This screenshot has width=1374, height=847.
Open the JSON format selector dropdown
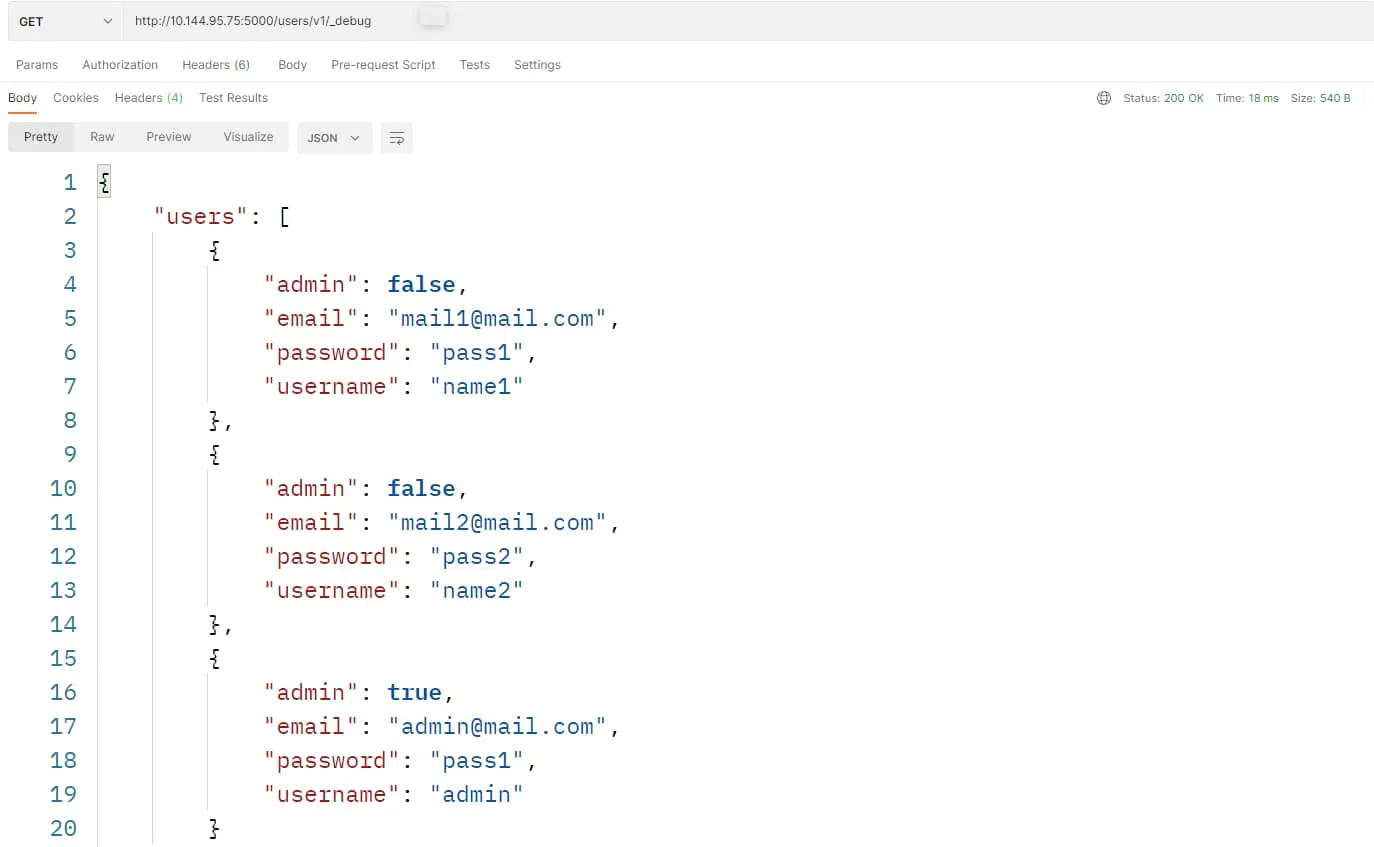coord(334,137)
